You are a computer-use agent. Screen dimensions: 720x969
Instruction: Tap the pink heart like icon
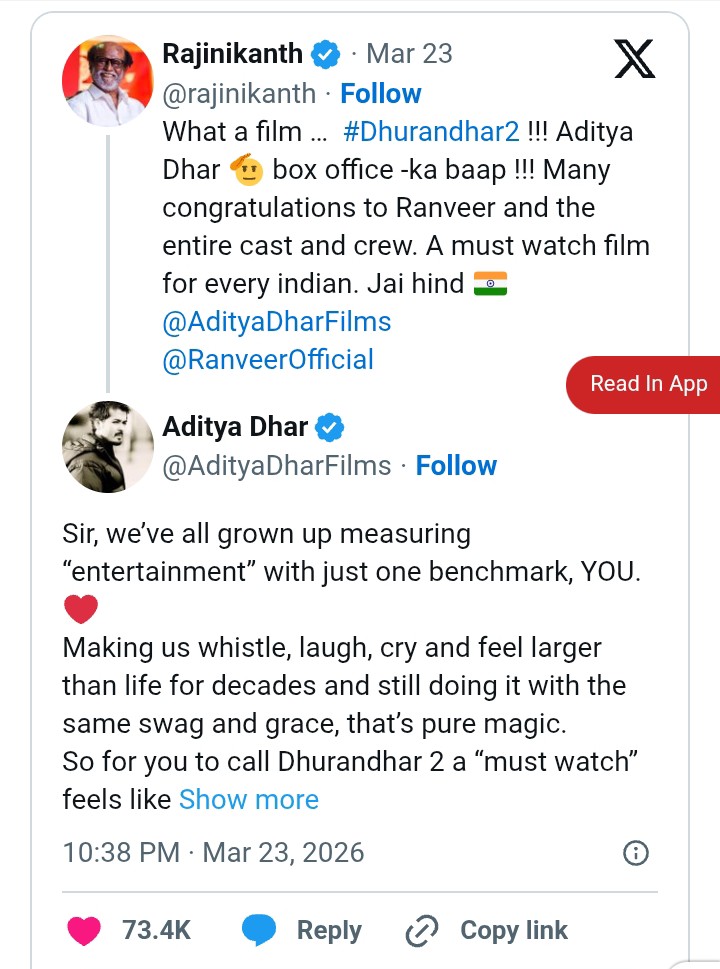tap(84, 930)
